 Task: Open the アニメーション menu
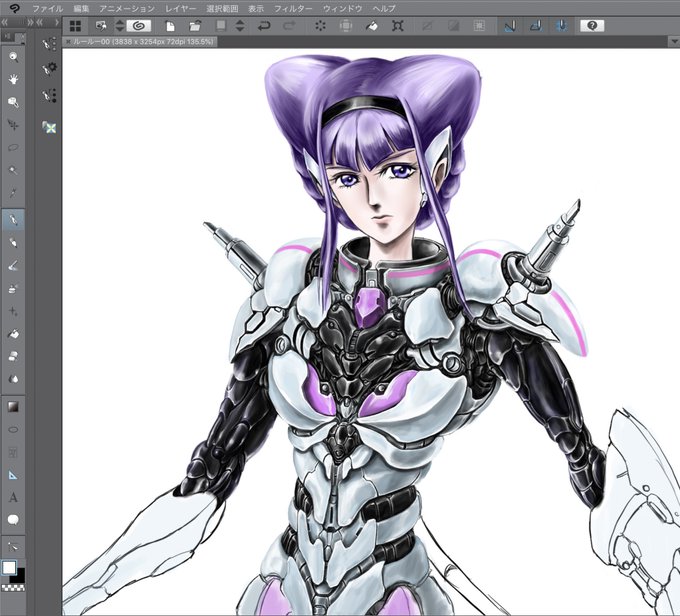[x=127, y=8]
